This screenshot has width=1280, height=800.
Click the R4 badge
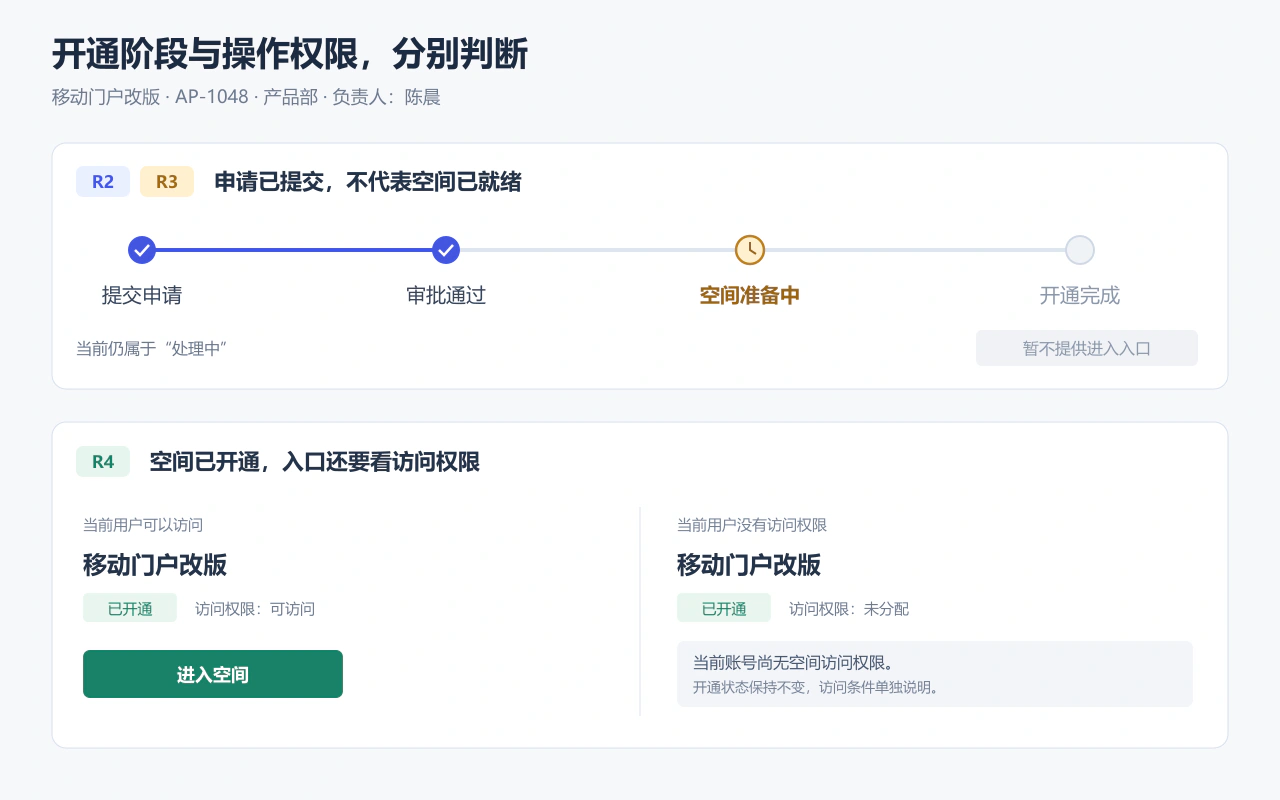coord(103,462)
